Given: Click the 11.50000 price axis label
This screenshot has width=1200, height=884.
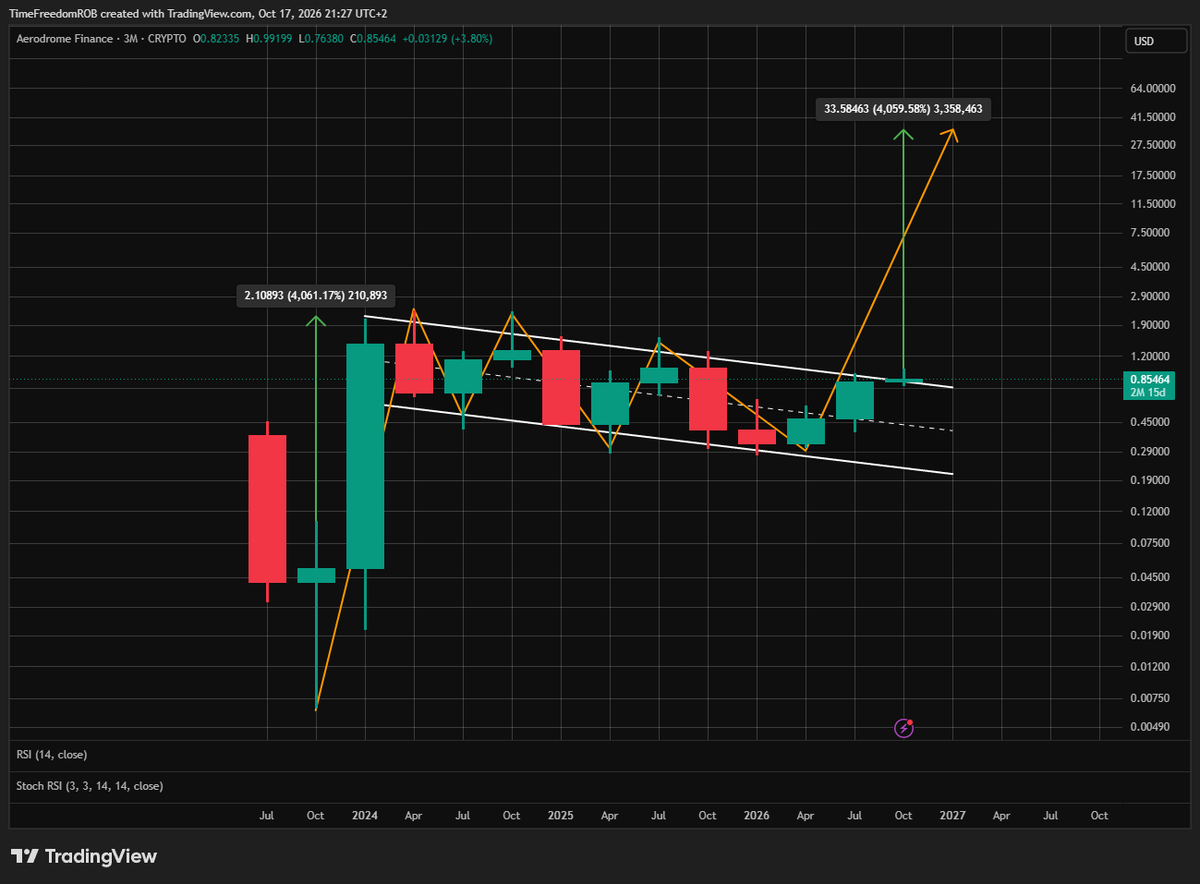Looking at the screenshot, I should coord(1151,204).
